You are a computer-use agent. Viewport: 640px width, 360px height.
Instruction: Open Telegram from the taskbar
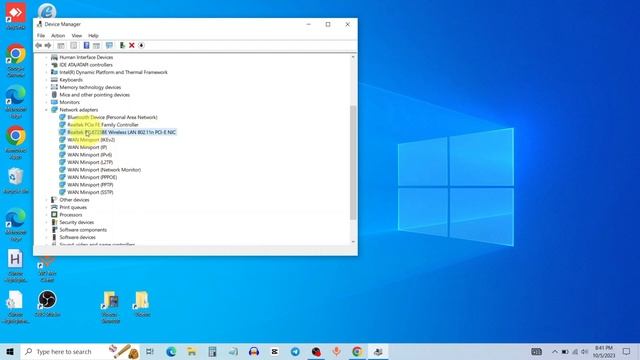295,351
